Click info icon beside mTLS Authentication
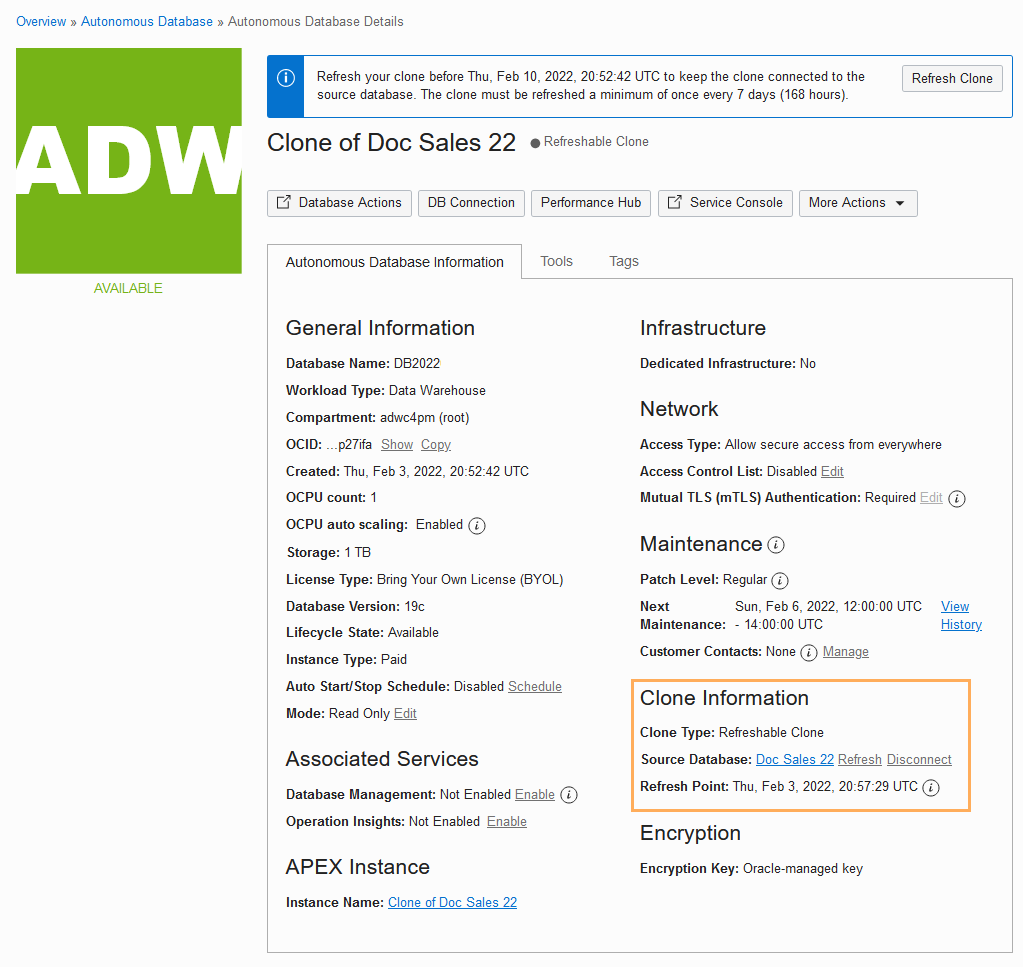 pyautogui.click(x=956, y=499)
